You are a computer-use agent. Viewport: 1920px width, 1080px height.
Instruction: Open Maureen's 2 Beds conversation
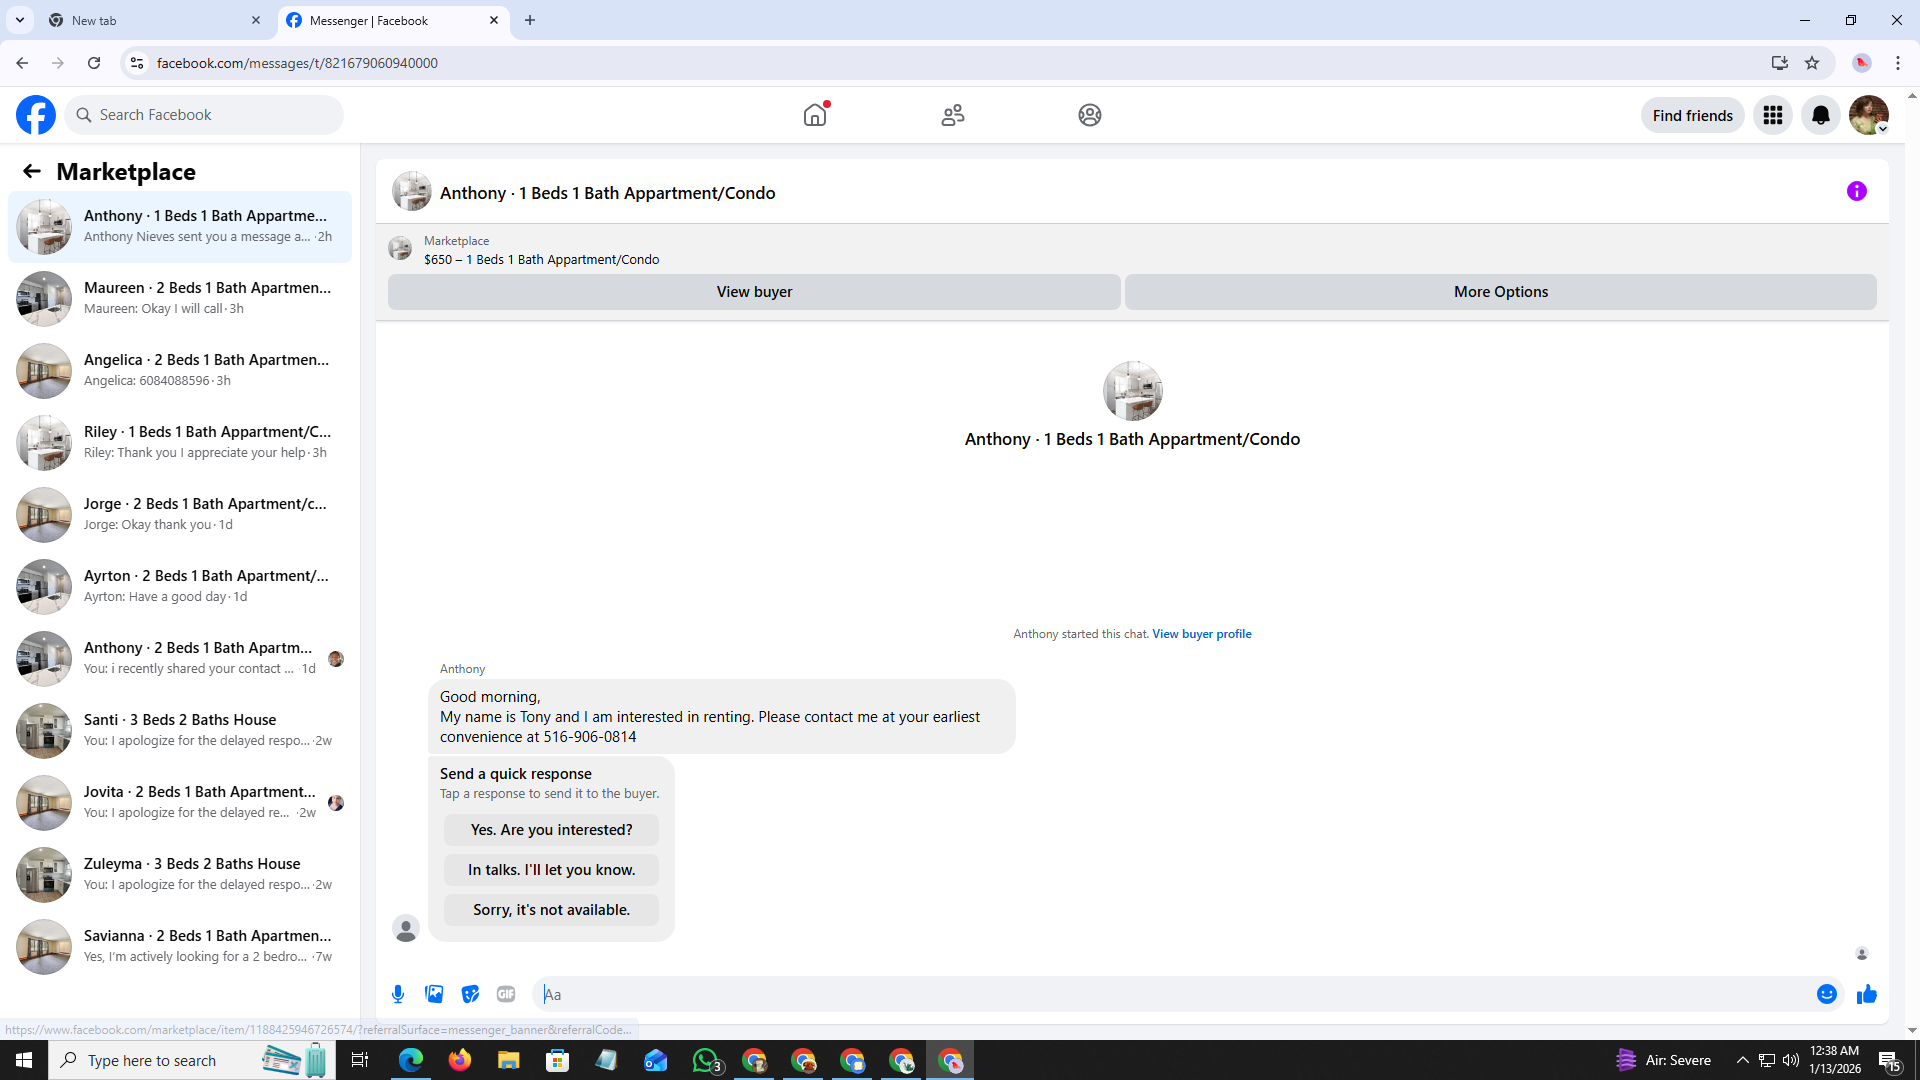[180, 298]
